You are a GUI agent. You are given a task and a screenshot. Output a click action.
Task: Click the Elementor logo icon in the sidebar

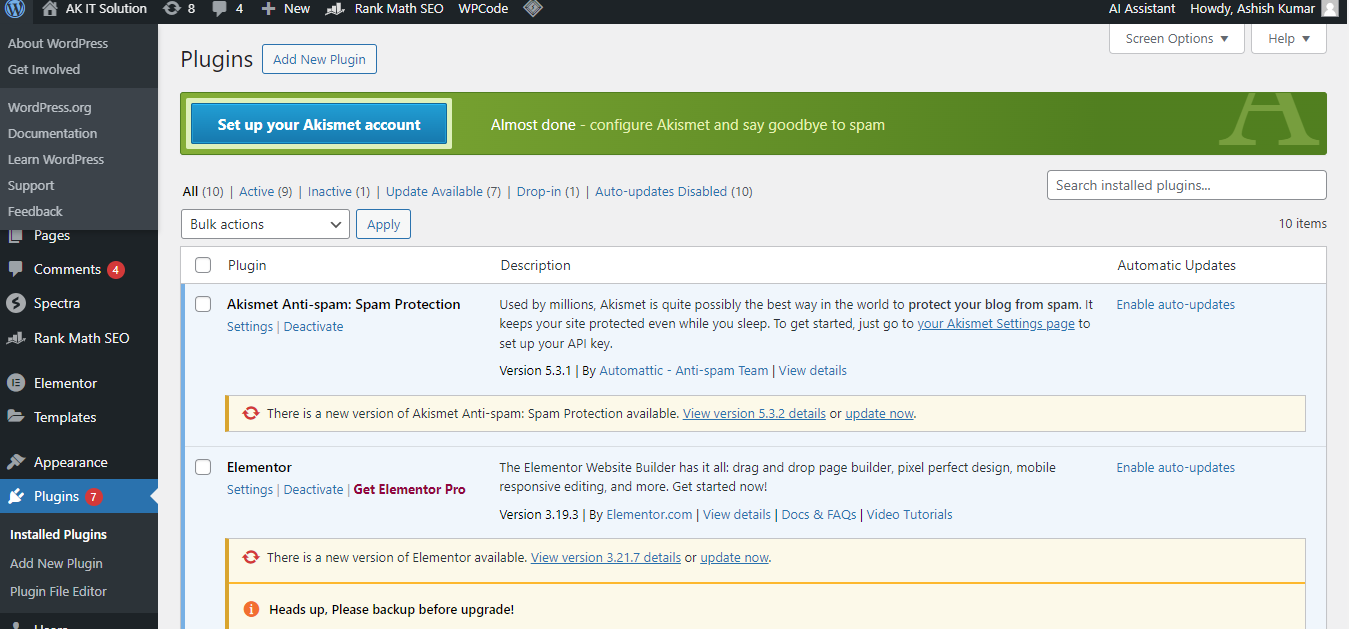pos(16,383)
